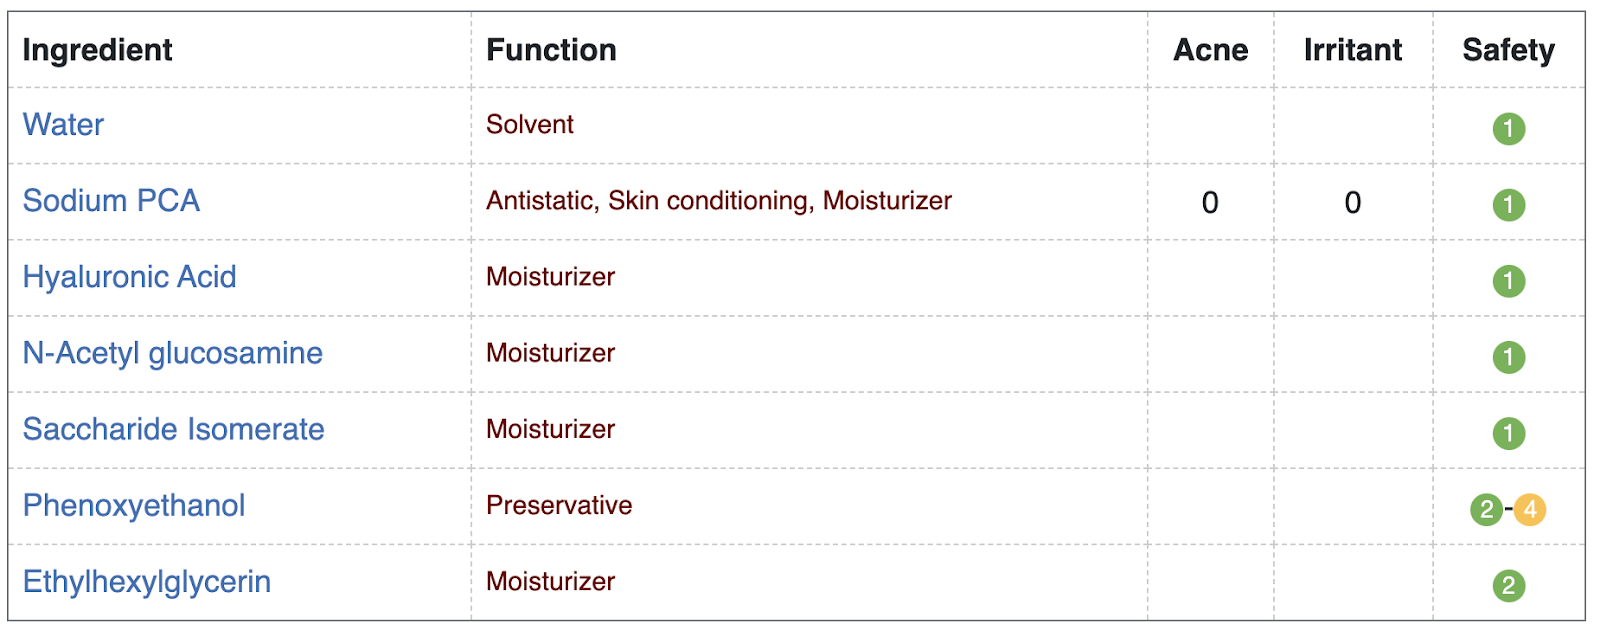1600x637 pixels.
Task: Click N-Acetyl glucosamine's safety badge
Action: pos(1508,357)
